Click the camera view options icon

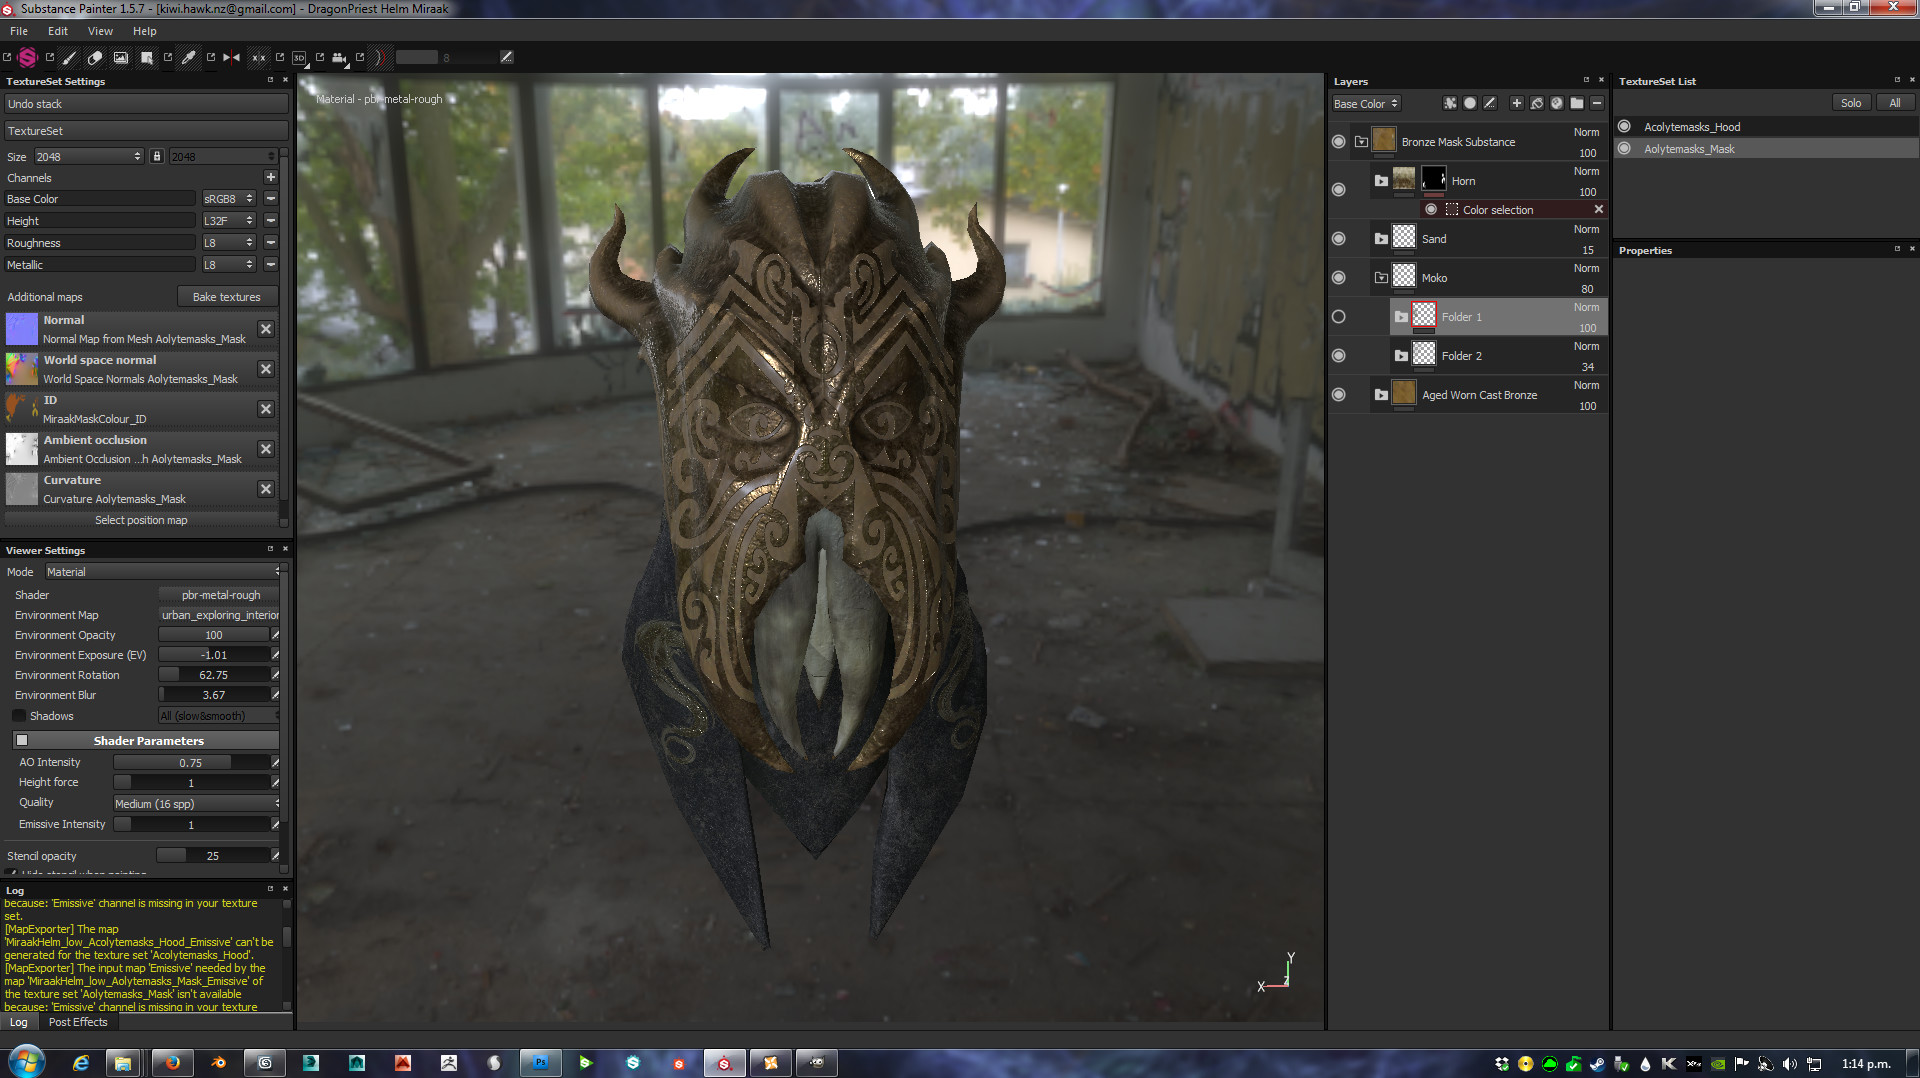pos(339,57)
